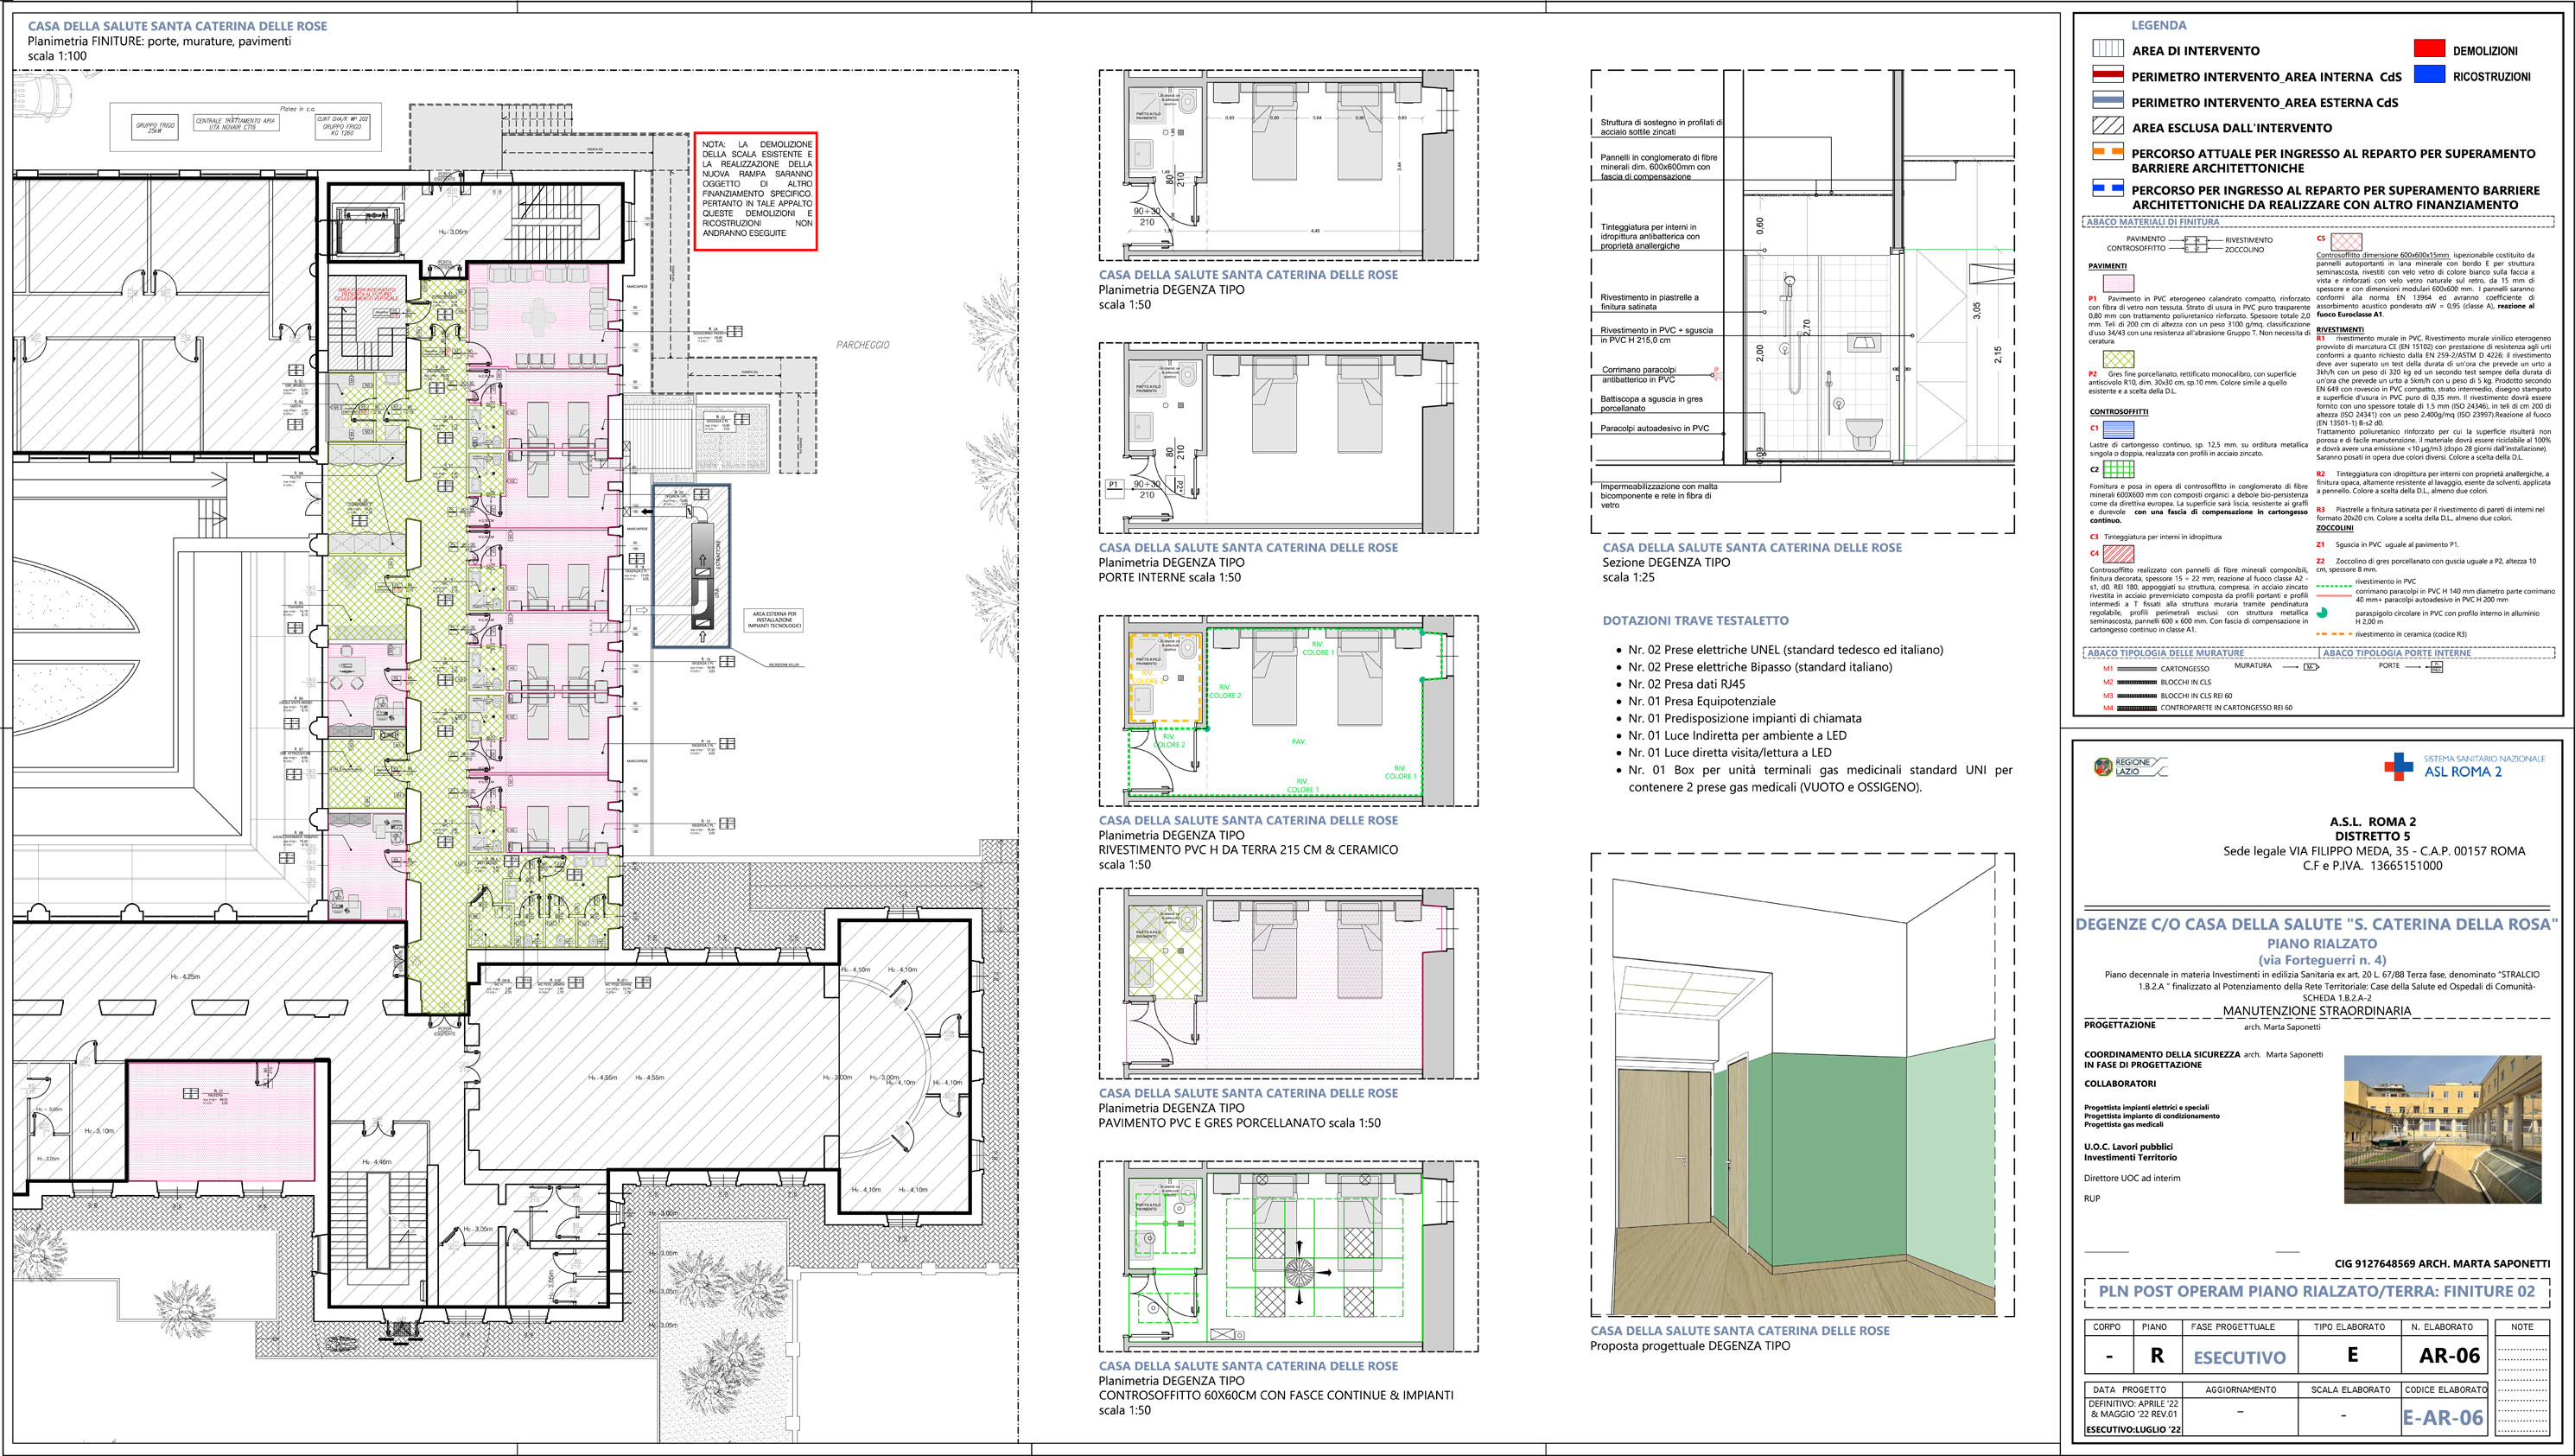Image resolution: width=2575 pixels, height=1456 pixels.
Task: Select the AREA ESCLUSA DALL'INTERVENTO diagonal hatch swatch
Action: 2108,126
